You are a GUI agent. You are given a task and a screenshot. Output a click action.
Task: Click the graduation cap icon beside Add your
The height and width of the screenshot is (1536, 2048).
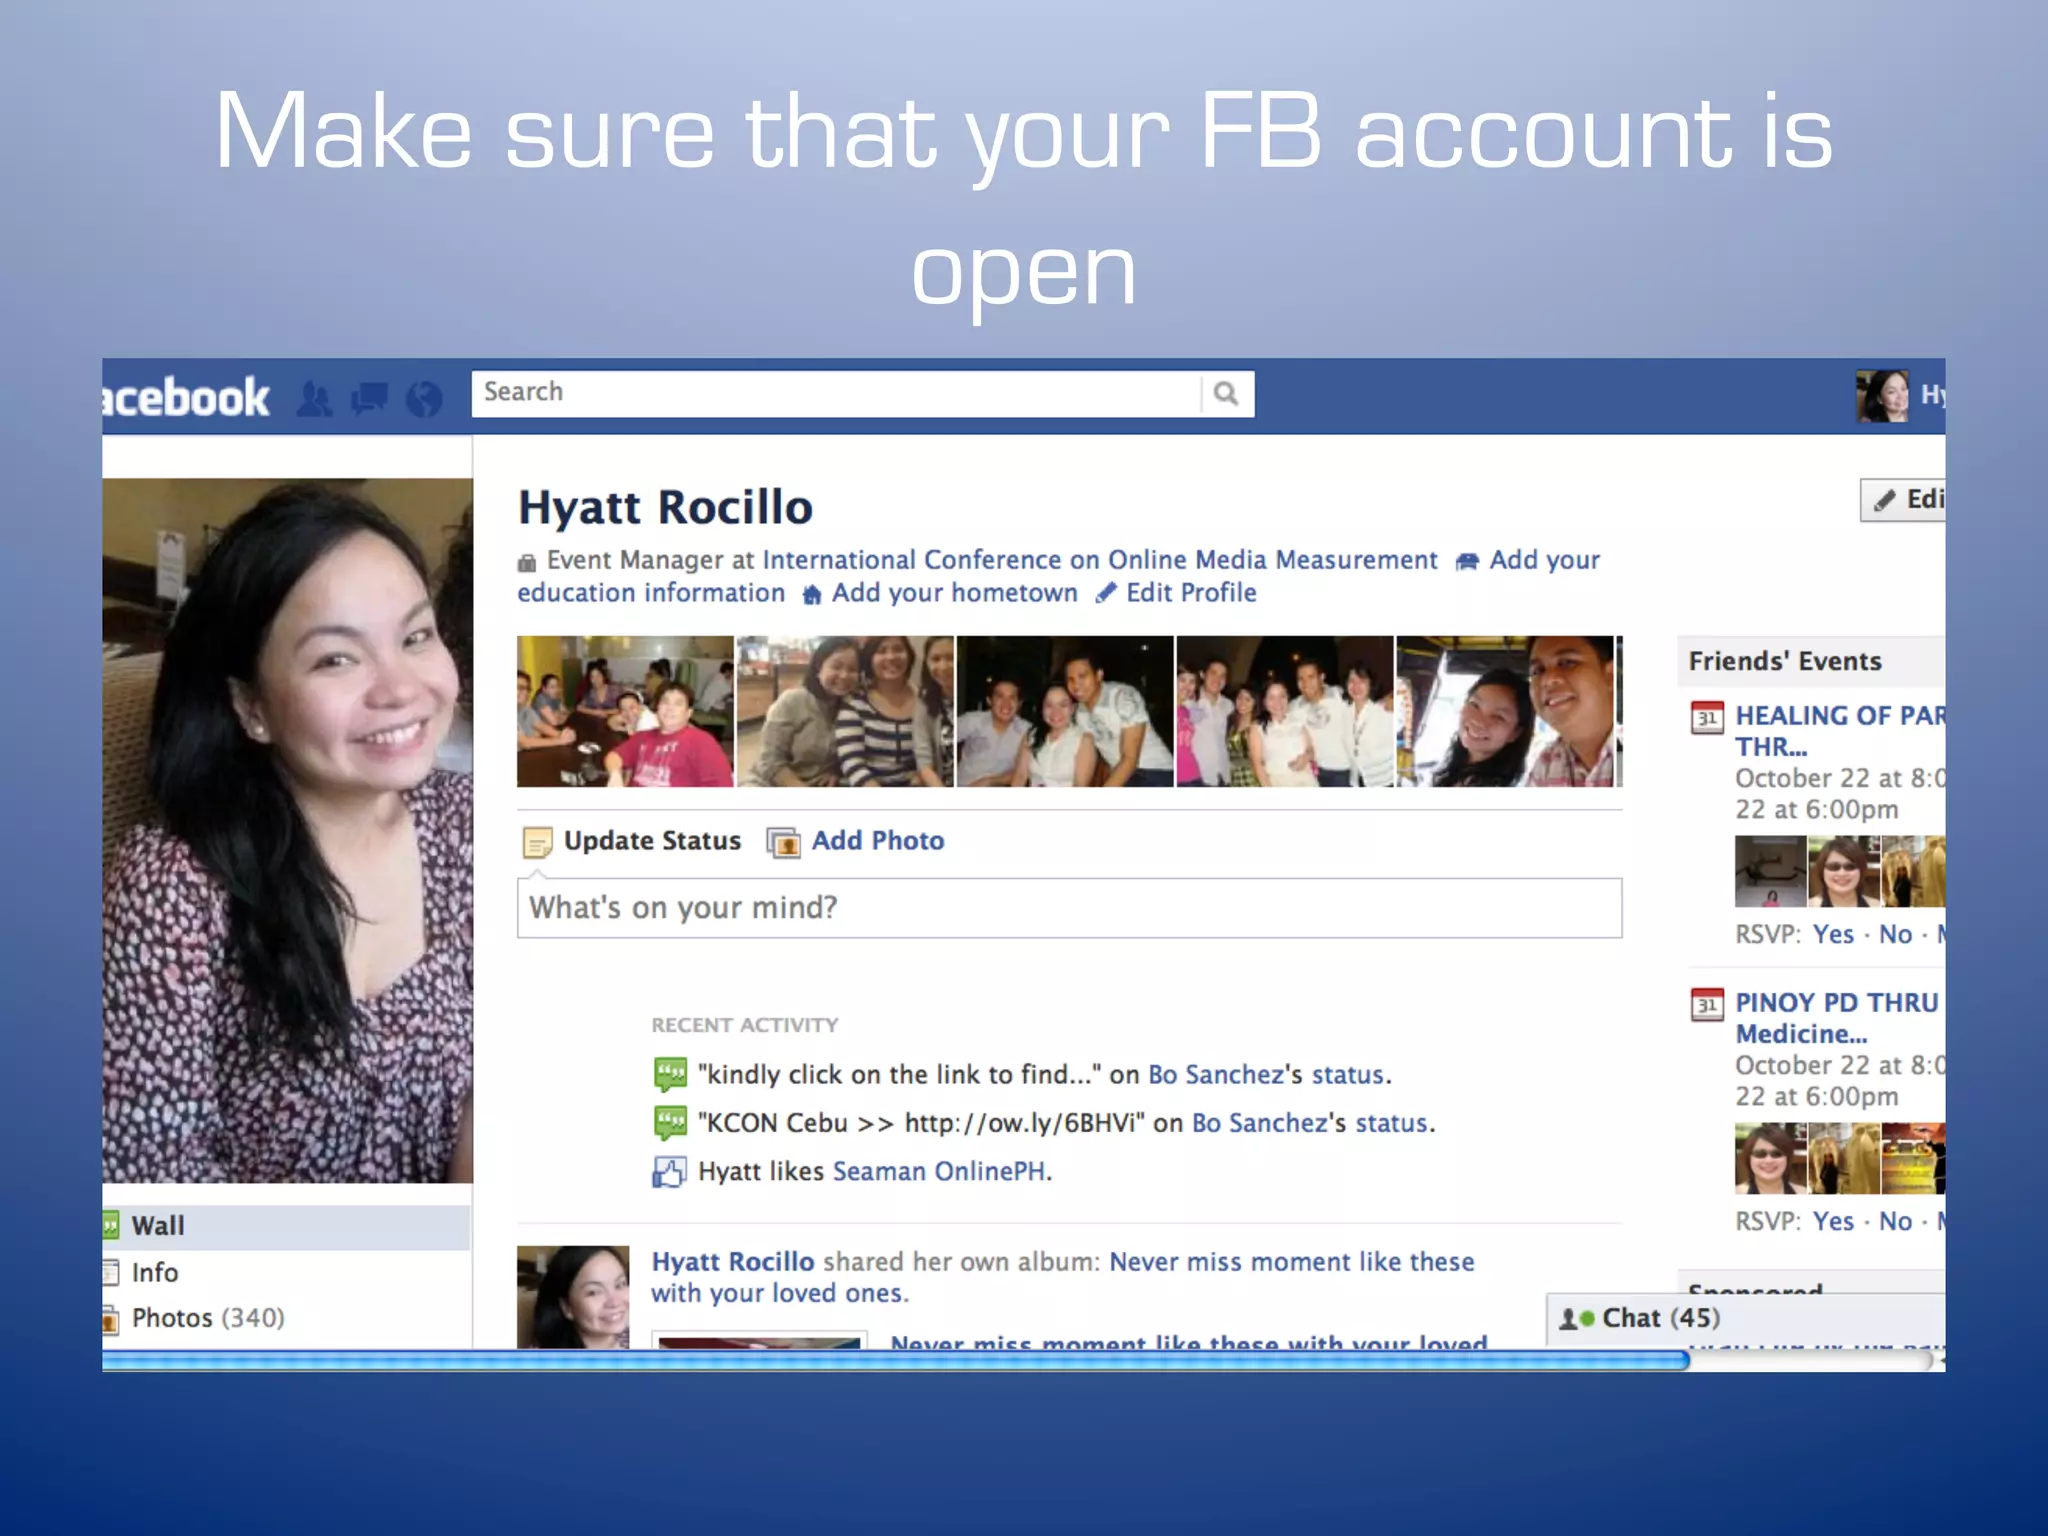pos(1467,562)
